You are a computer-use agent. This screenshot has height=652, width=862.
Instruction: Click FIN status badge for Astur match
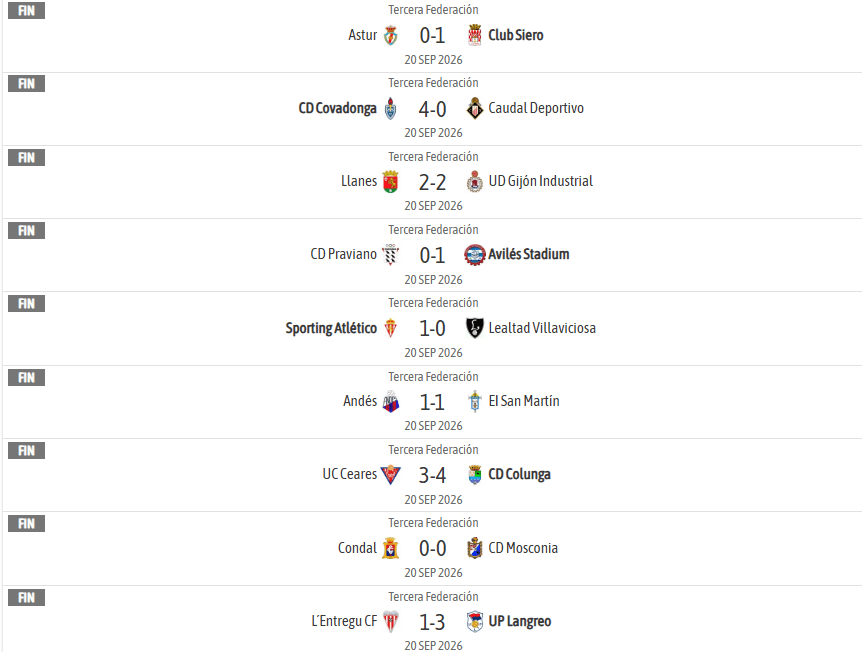pyautogui.click(x=26, y=10)
